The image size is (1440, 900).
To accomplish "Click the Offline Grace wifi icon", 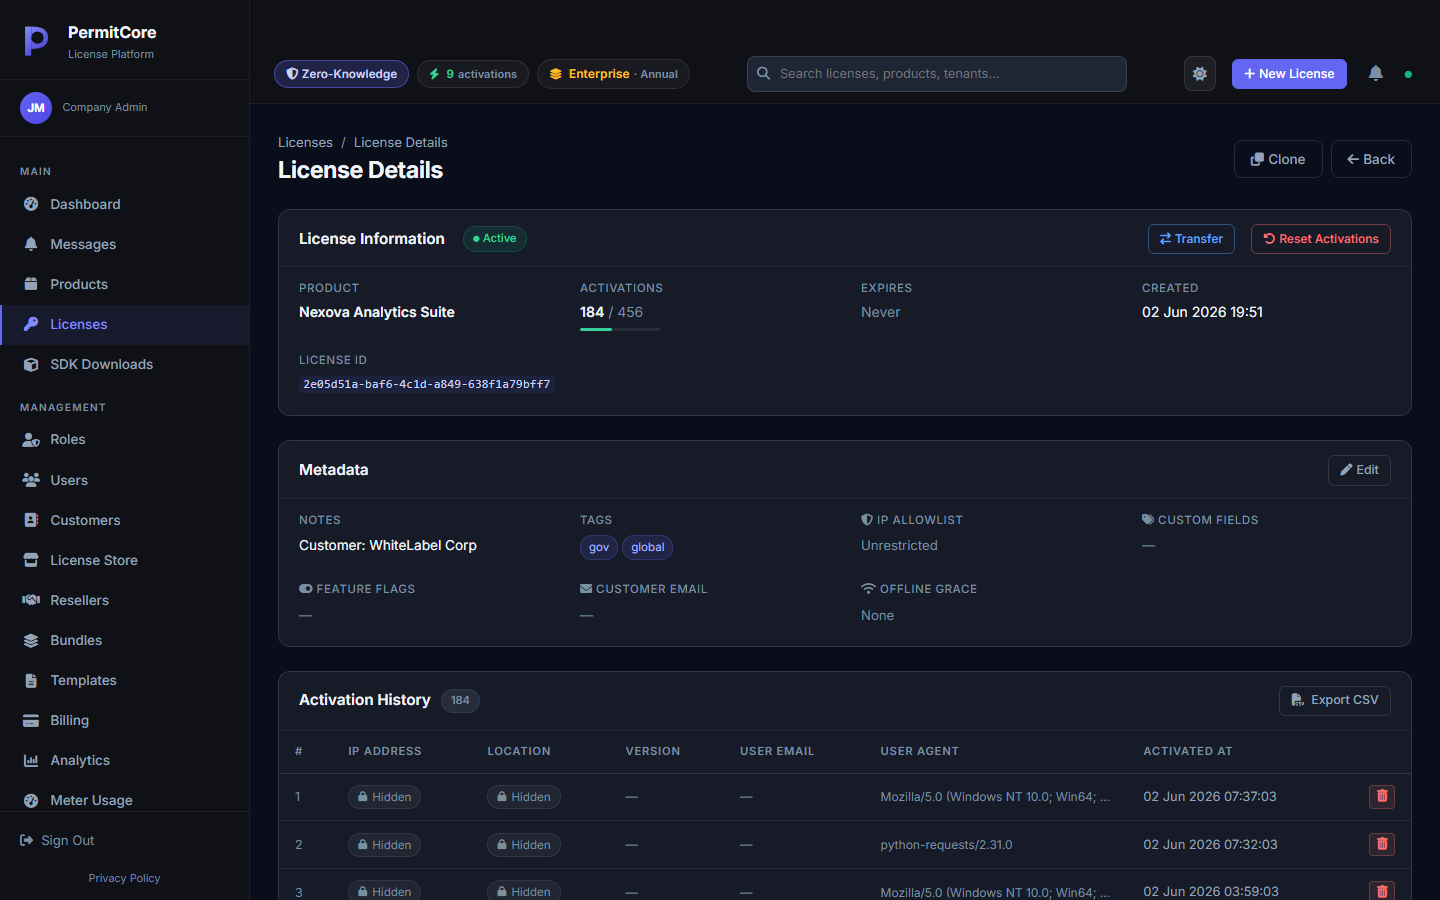I will 868,589.
